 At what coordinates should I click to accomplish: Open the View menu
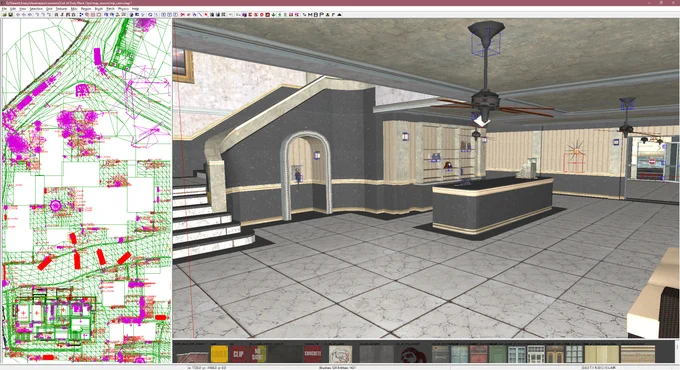(x=23, y=9)
